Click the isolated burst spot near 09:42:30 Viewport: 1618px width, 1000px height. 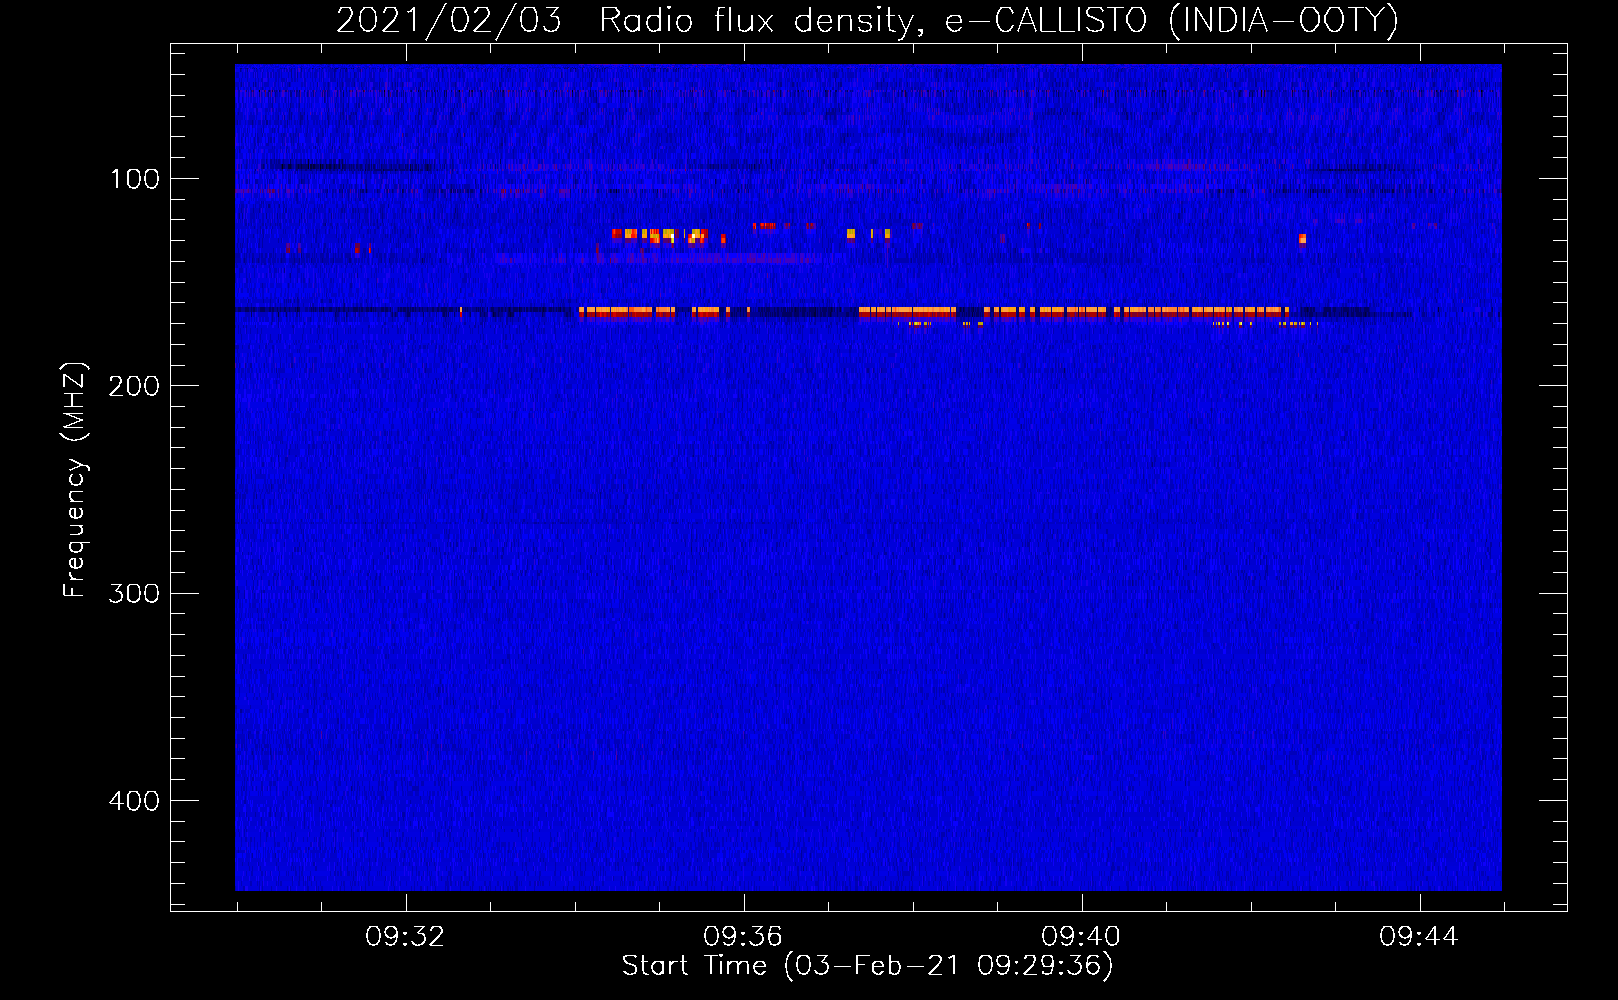[x=1302, y=239]
